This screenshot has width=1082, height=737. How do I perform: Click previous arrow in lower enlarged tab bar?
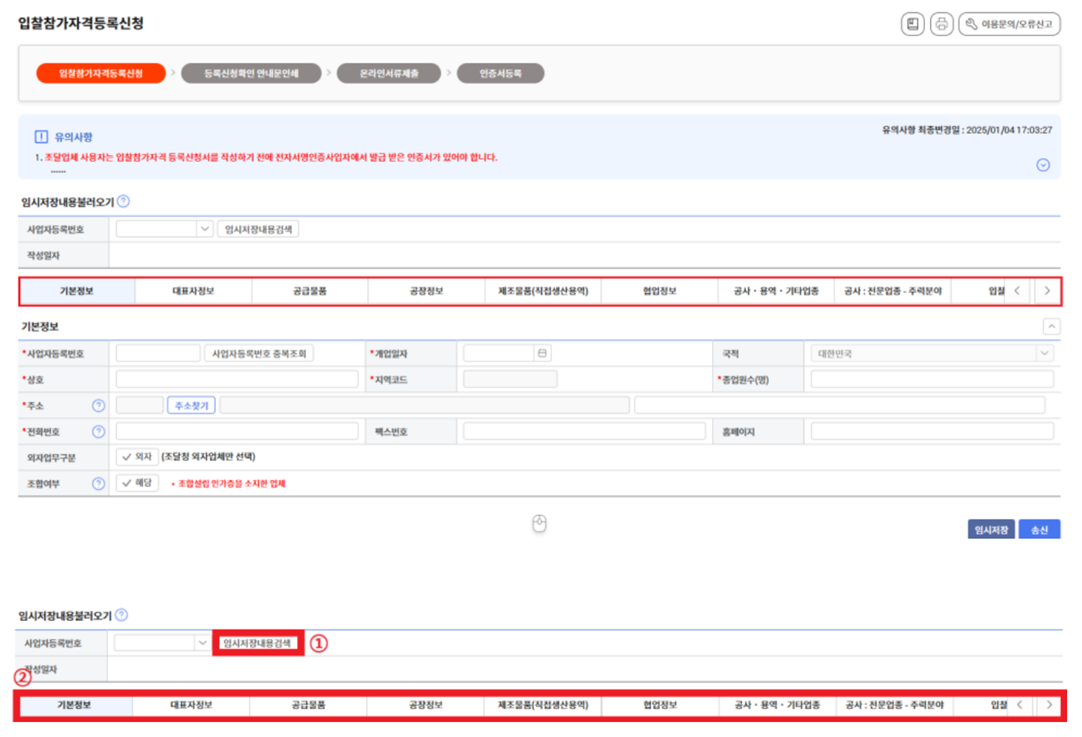pyautogui.click(x=1020, y=705)
